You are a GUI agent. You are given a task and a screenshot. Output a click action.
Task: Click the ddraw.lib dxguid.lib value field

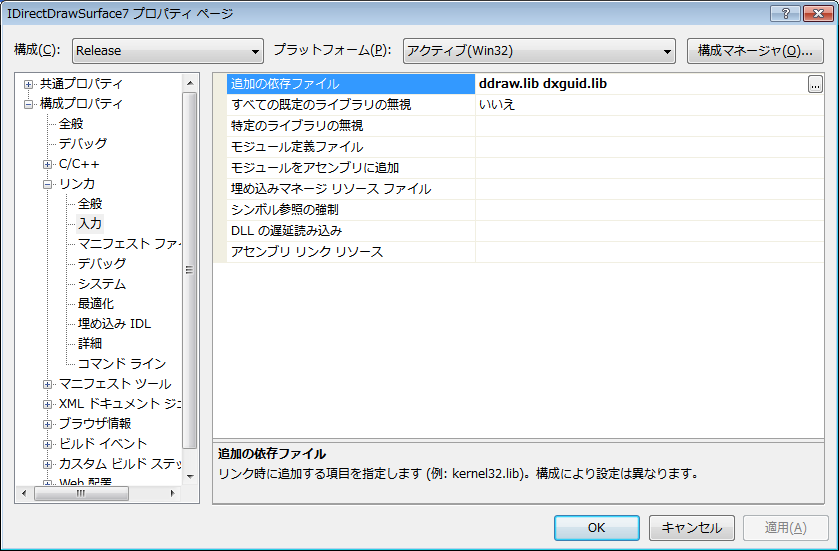[x=641, y=84]
